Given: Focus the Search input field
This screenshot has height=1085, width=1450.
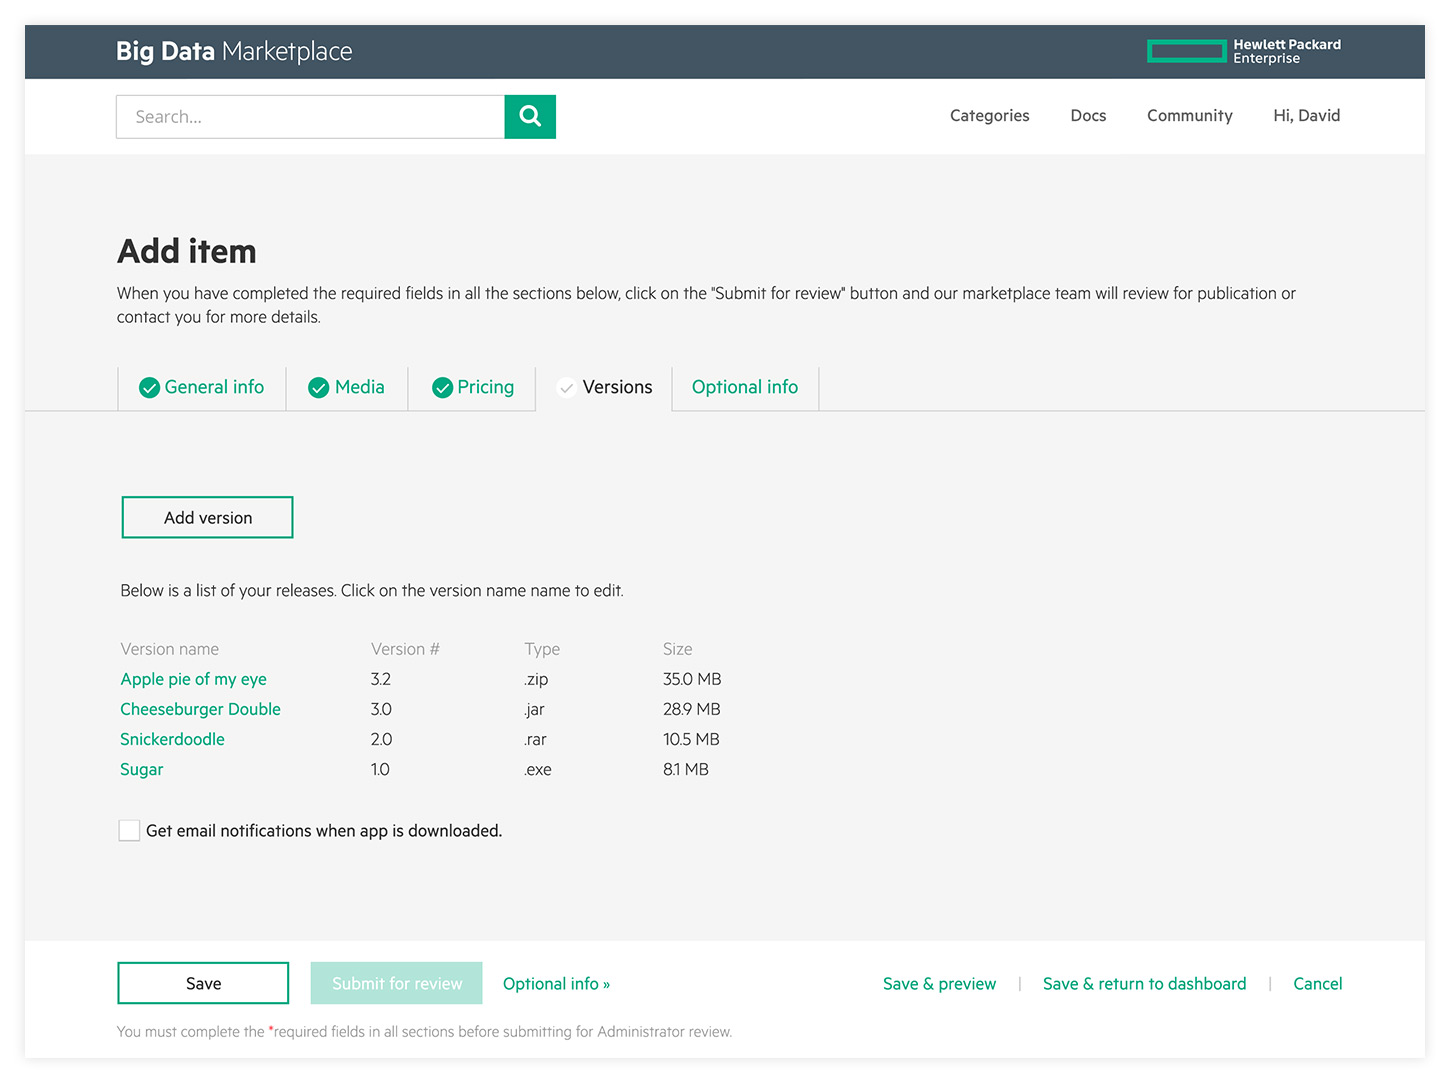Looking at the screenshot, I should pos(310,117).
